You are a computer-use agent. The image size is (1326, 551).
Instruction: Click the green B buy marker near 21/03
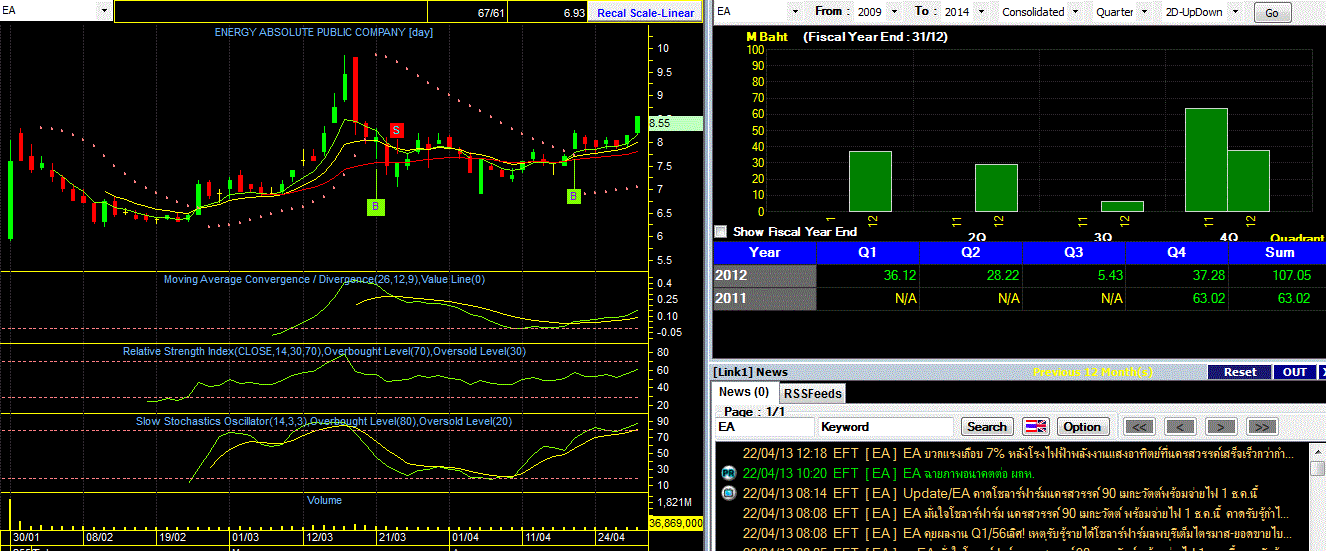click(375, 207)
